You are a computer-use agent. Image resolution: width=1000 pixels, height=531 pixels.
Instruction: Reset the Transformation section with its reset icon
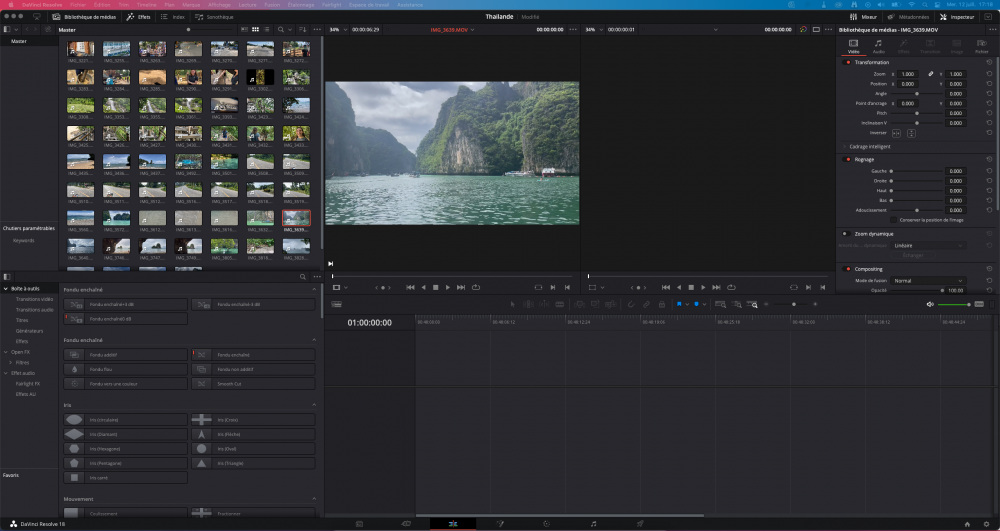tap(989, 62)
